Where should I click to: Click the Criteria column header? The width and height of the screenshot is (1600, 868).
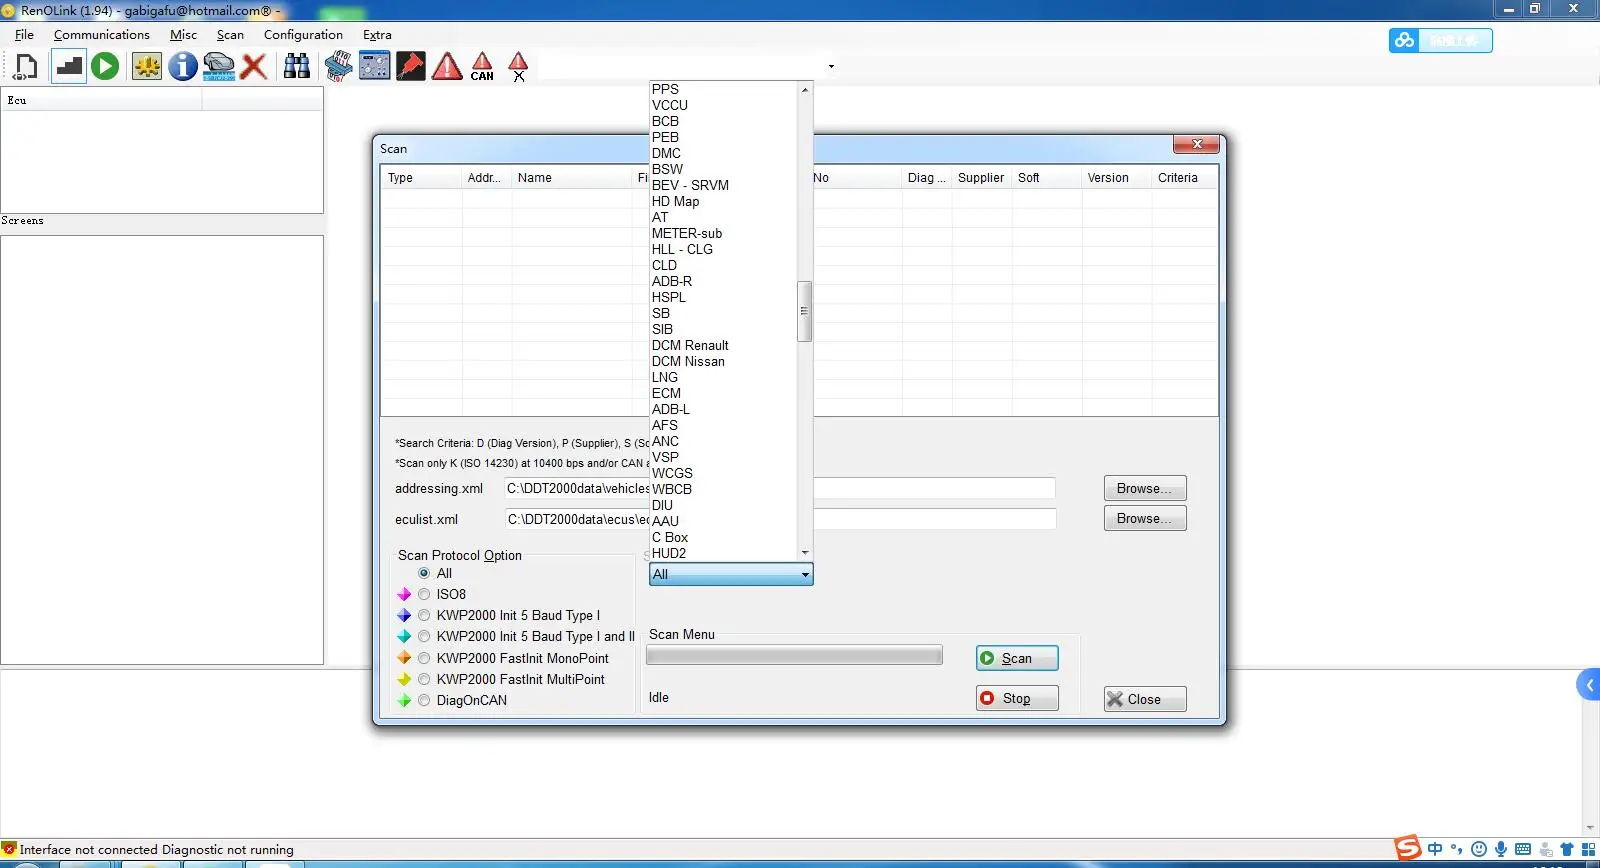(1184, 178)
